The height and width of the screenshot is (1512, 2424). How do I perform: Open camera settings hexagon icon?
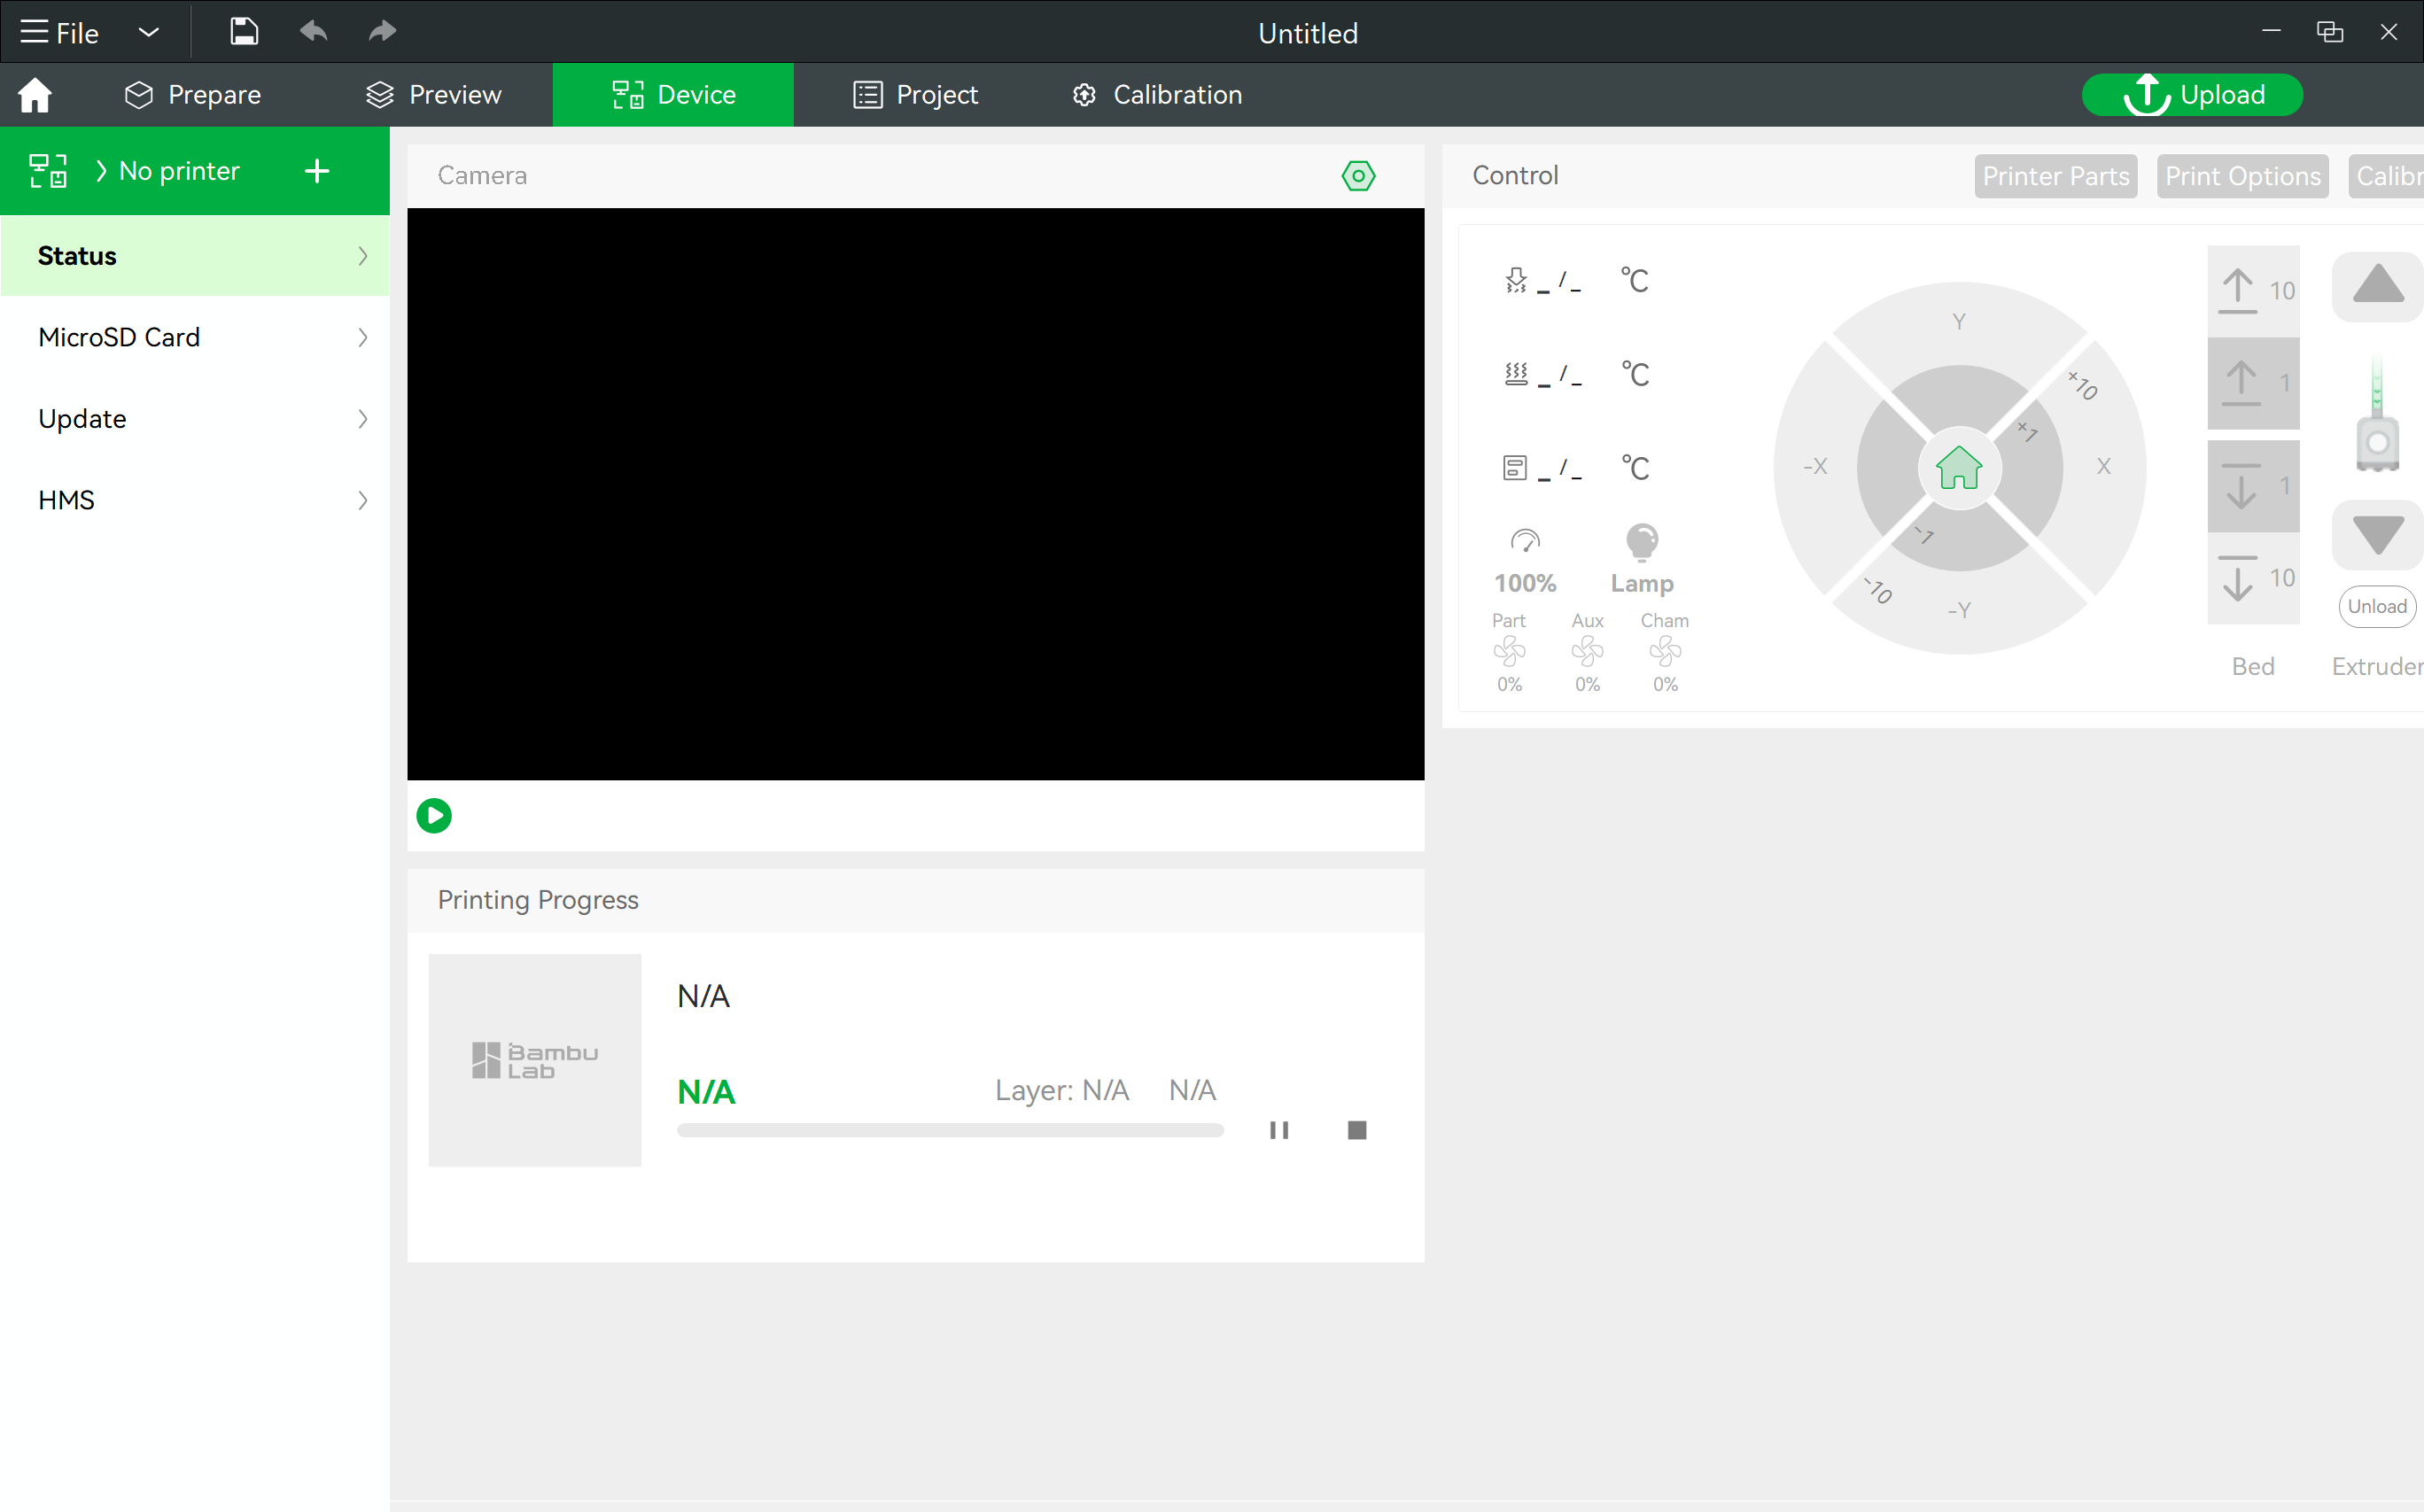tap(1358, 176)
